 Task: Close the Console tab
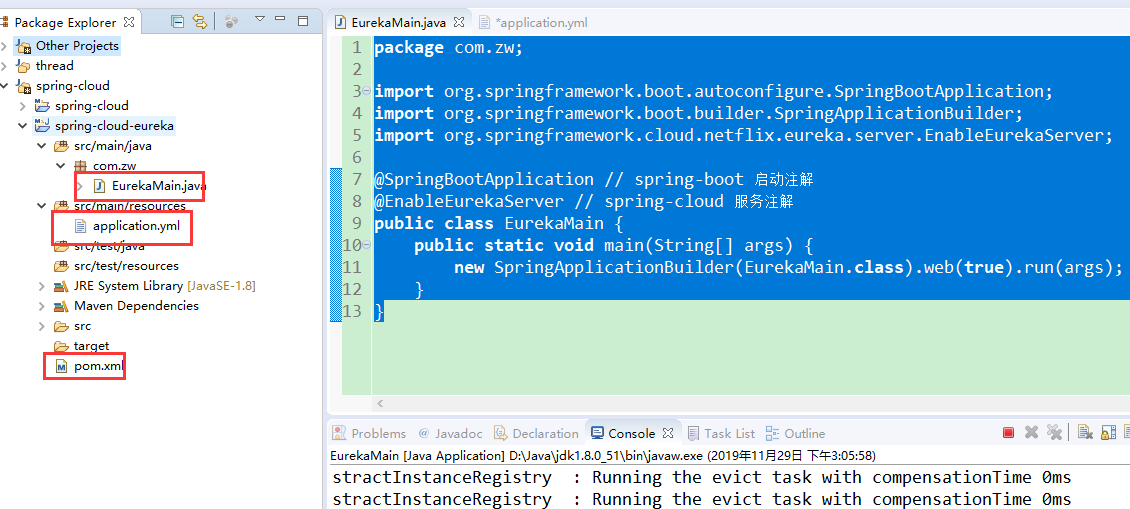pyautogui.click(x=668, y=433)
